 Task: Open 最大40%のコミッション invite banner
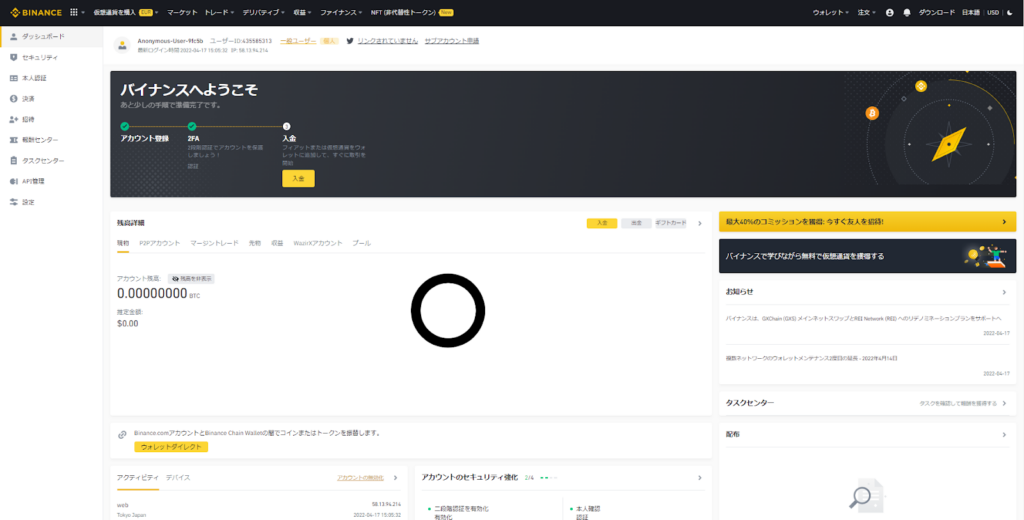tap(867, 221)
